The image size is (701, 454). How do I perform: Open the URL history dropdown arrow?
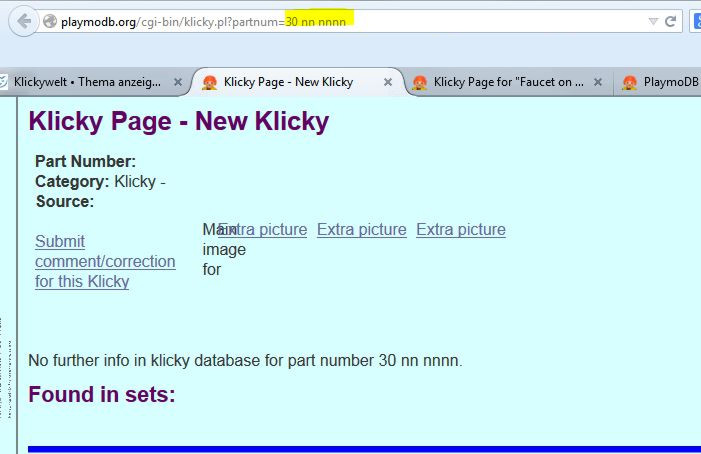tap(653, 21)
